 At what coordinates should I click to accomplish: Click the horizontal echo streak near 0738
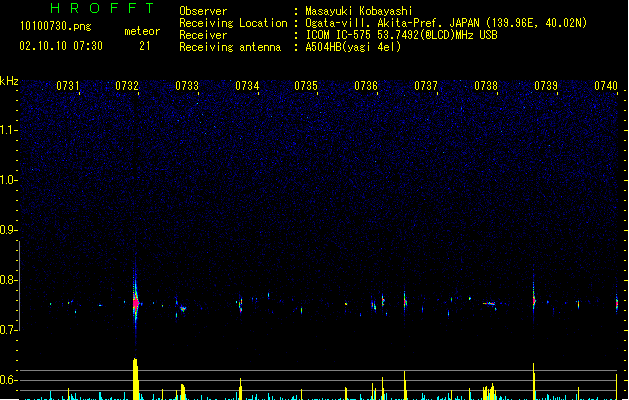pos(489,304)
